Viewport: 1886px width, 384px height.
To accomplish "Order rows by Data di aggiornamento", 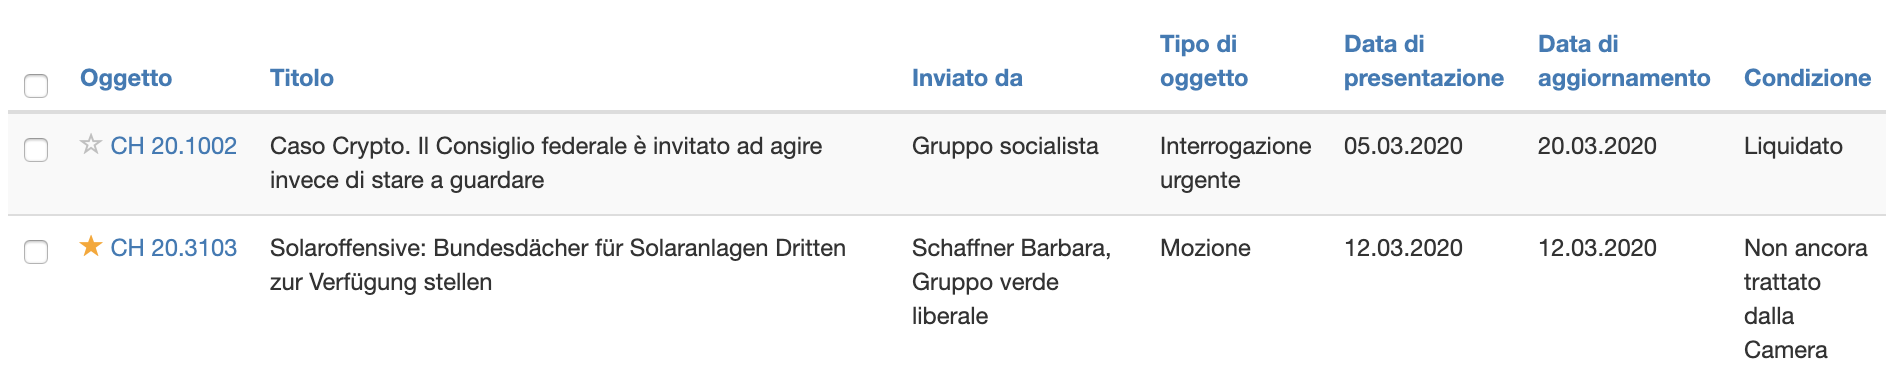I will [x=1624, y=61].
